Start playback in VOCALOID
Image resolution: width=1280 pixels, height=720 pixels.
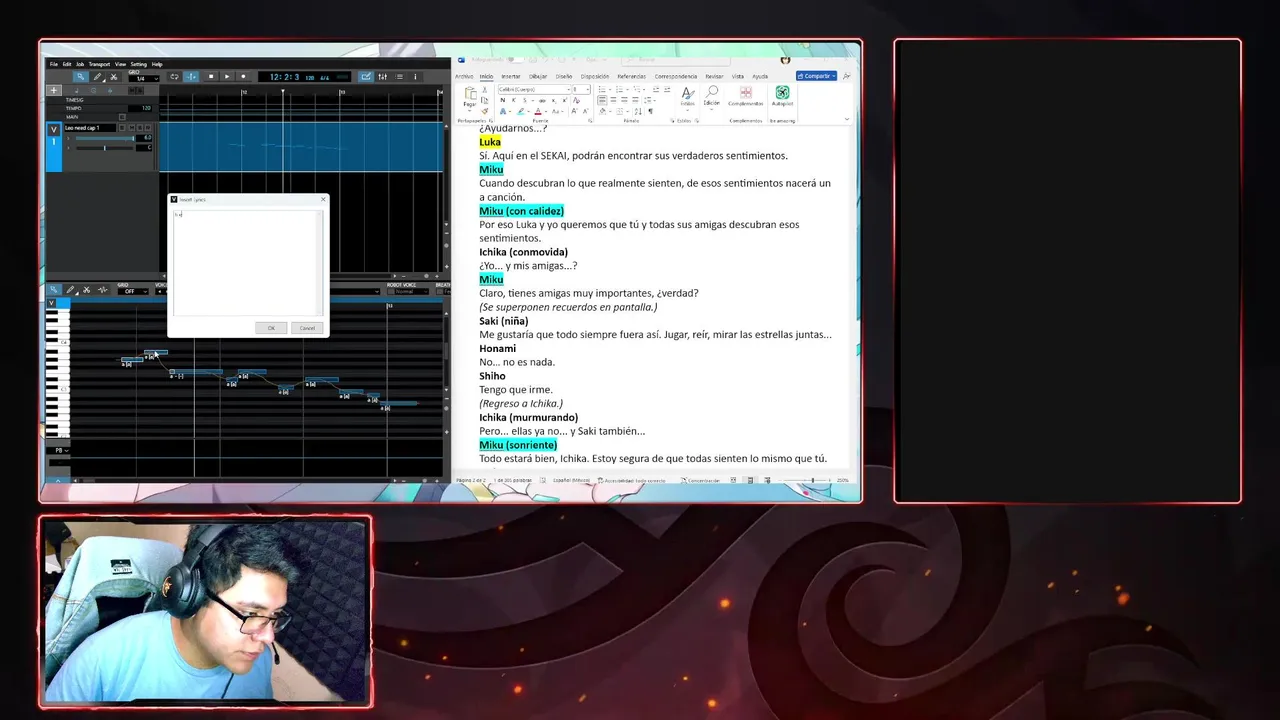[x=227, y=77]
